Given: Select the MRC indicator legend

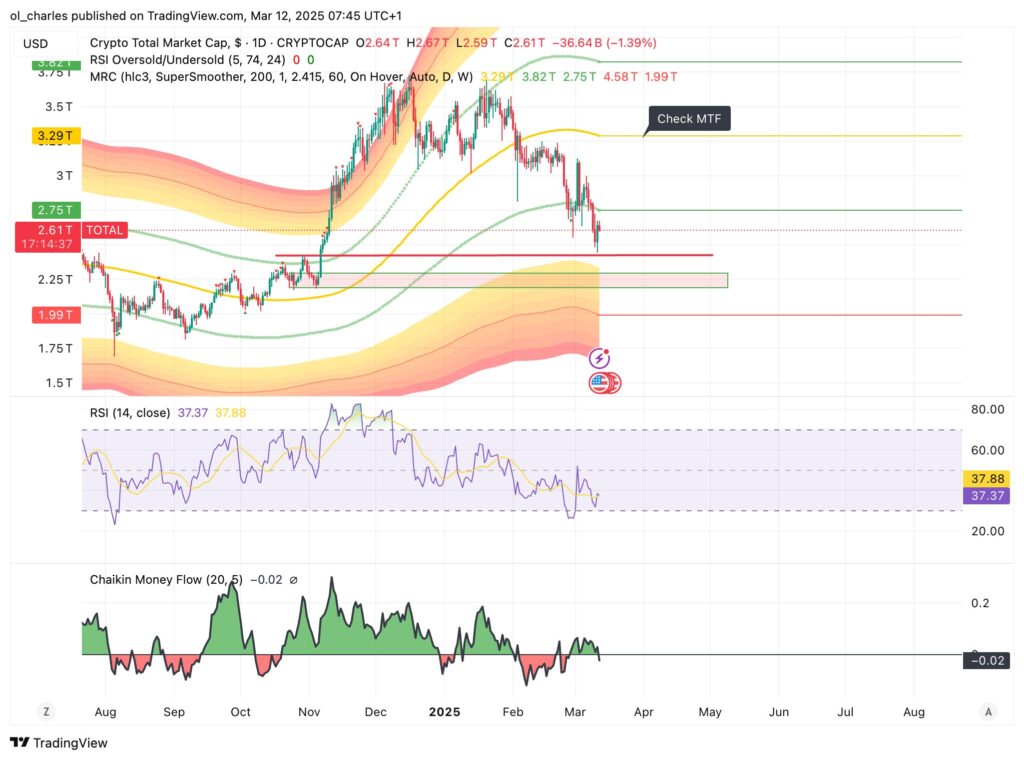Looking at the screenshot, I should 280,76.
